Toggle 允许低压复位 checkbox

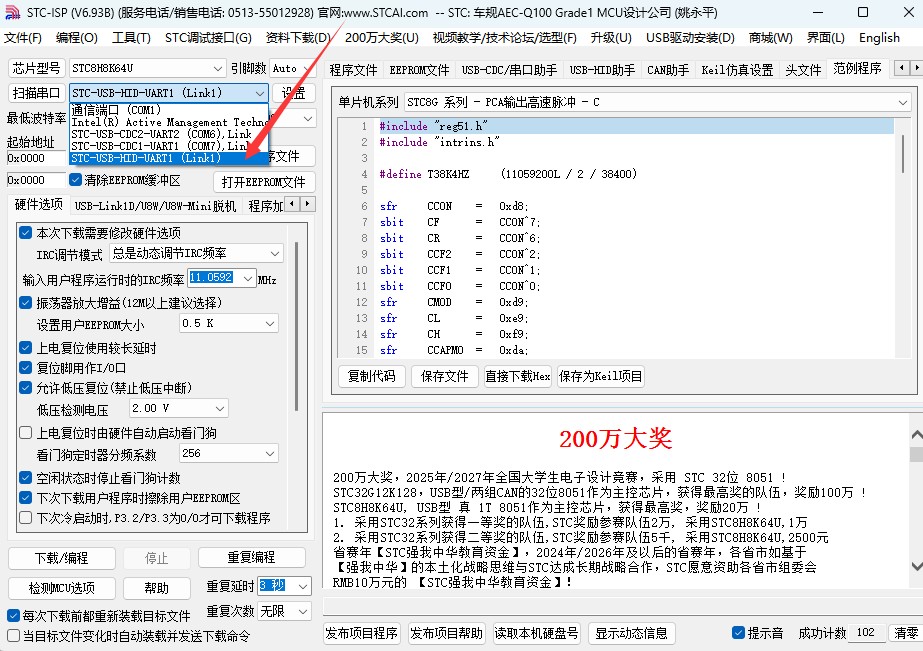coord(25,388)
